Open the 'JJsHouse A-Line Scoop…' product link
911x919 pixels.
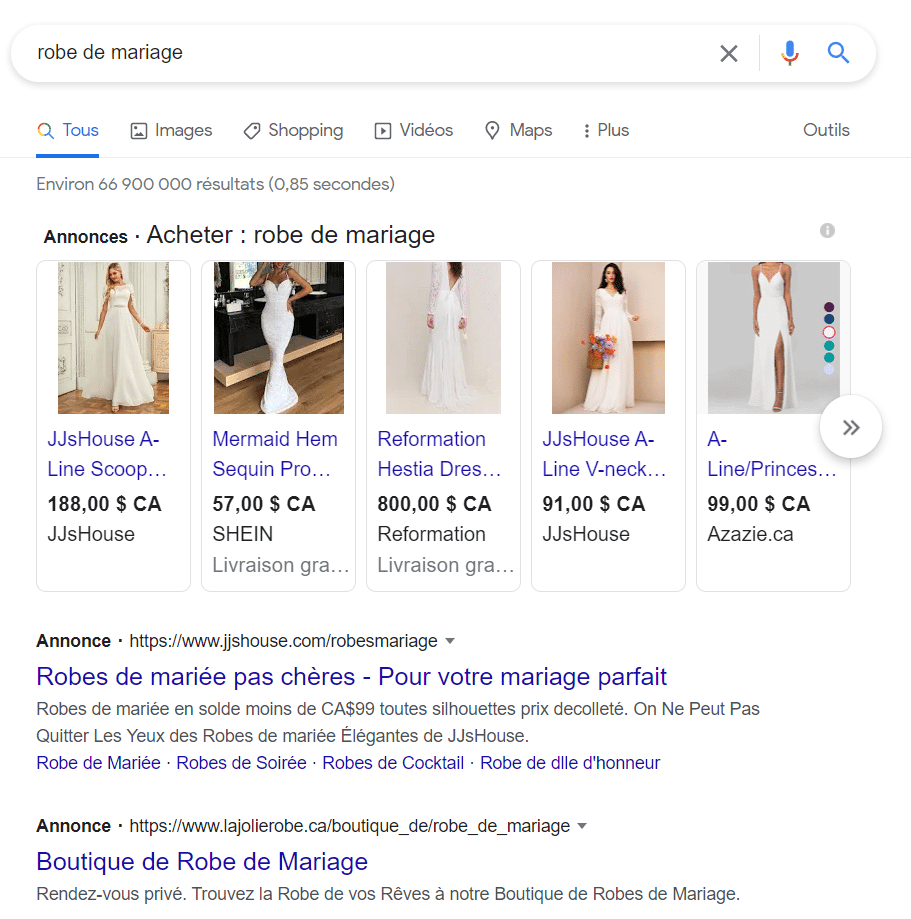(107, 454)
